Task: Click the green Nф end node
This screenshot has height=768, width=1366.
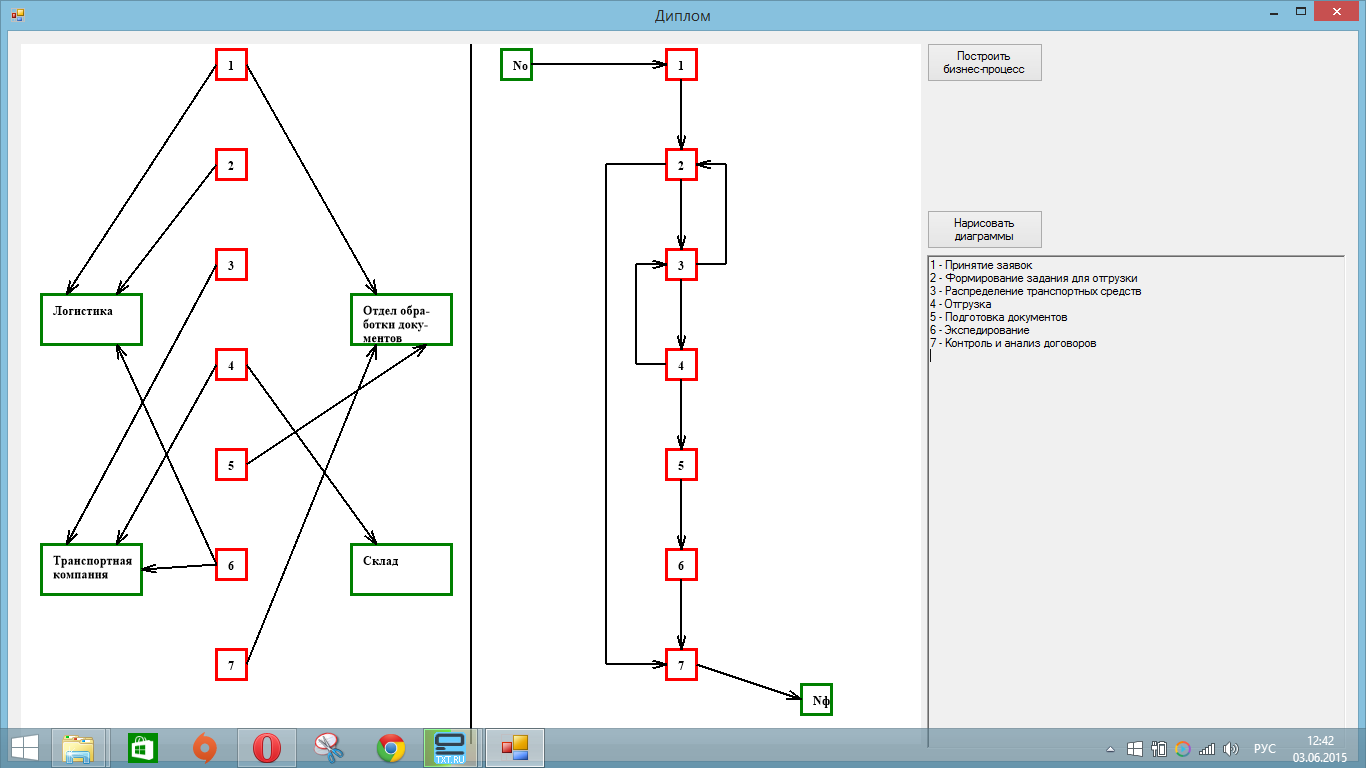Action: coord(817,699)
